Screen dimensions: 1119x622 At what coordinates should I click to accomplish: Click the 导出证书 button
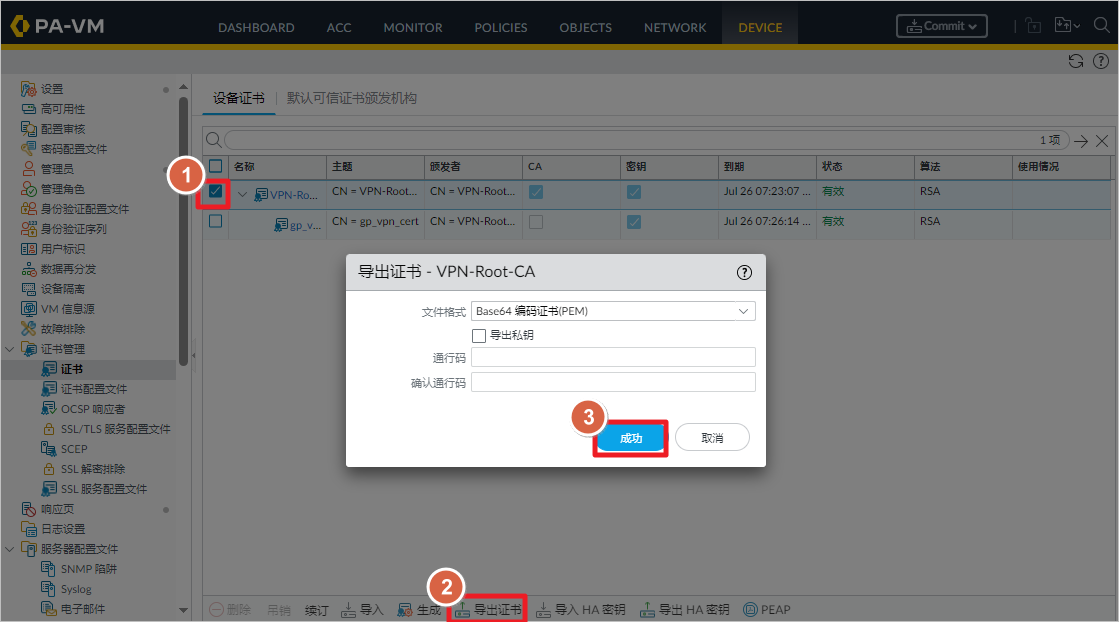(x=488, y=610)
